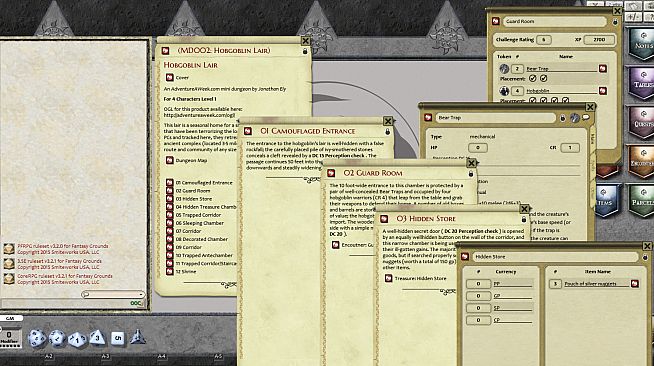Pick up the d10 die

click(x=77, y=339)
